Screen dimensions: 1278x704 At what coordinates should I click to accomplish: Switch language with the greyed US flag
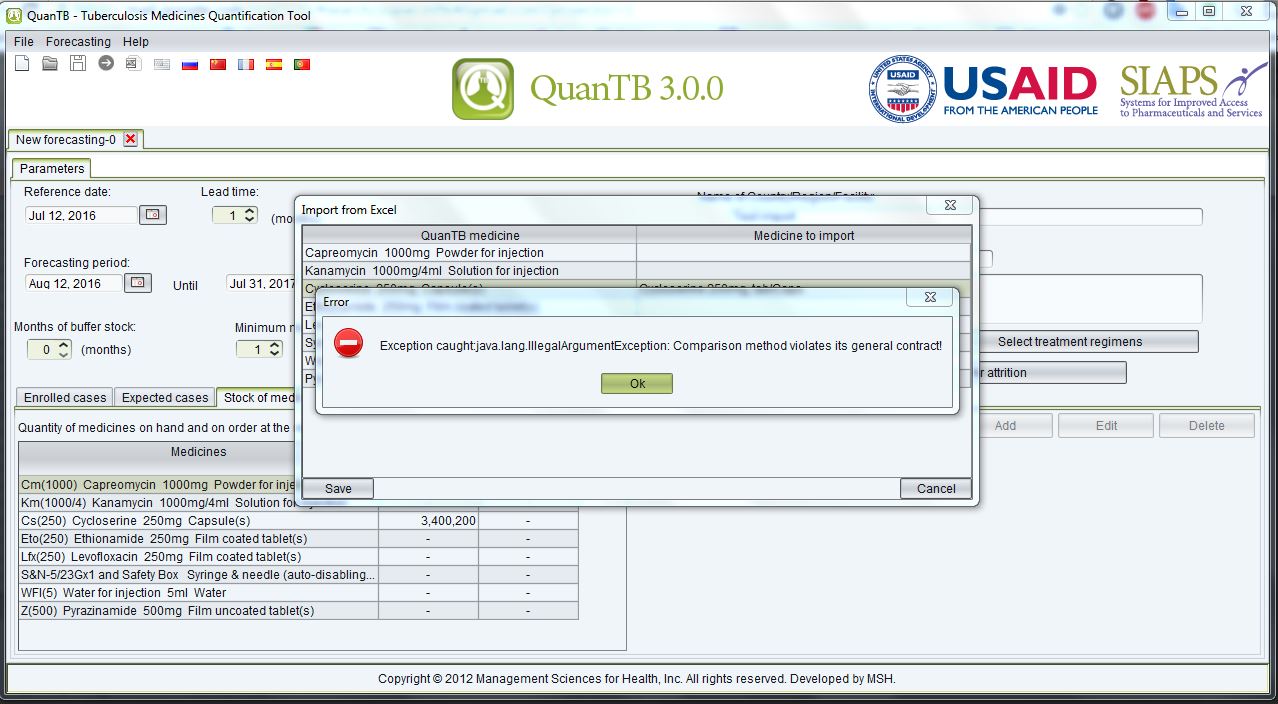(x=162, y=64)
